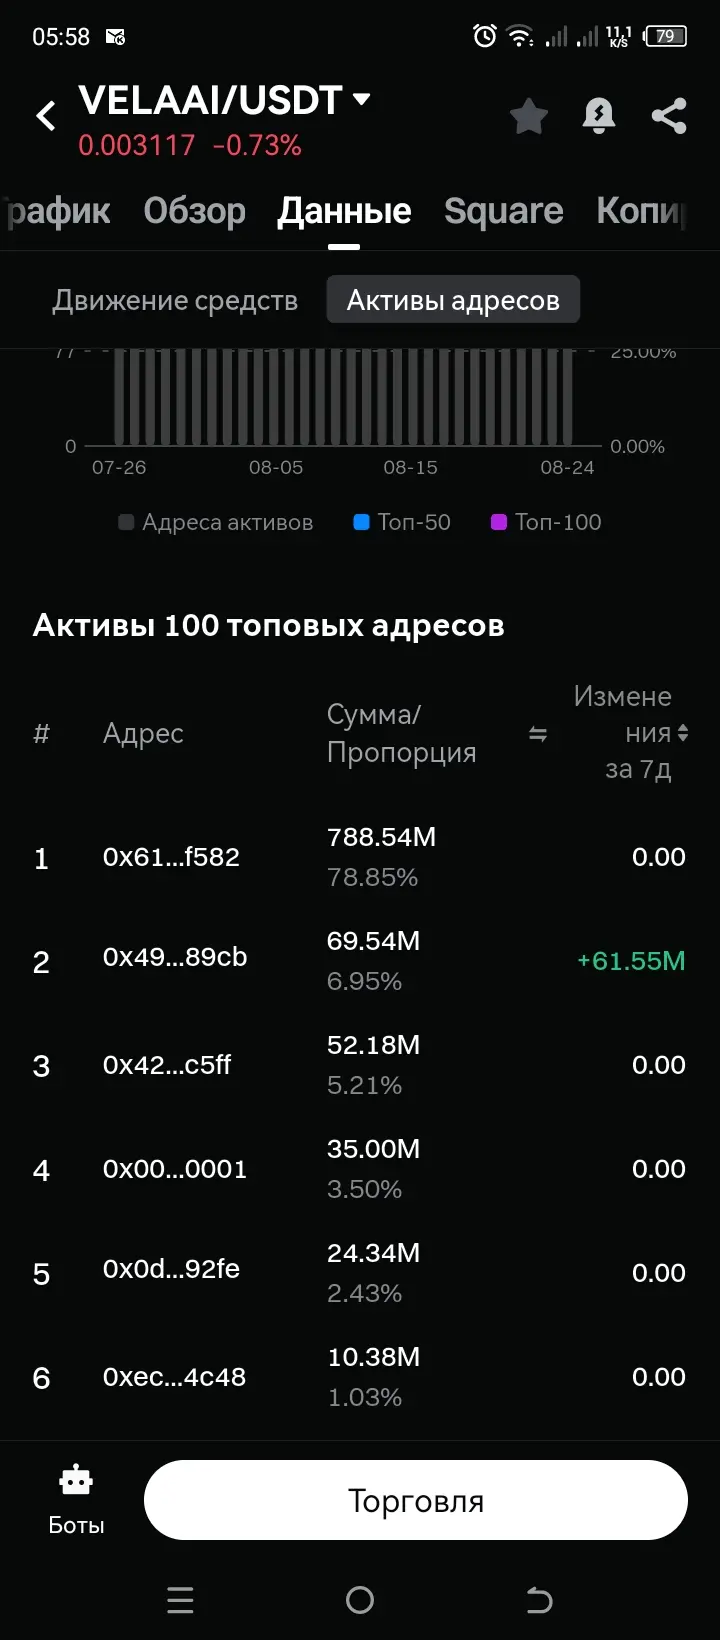This screenshot has width=720, height=1640.
Task: Tap the swap icon beside Сумма/Пропорция
Action: click(x=538, y=734)
